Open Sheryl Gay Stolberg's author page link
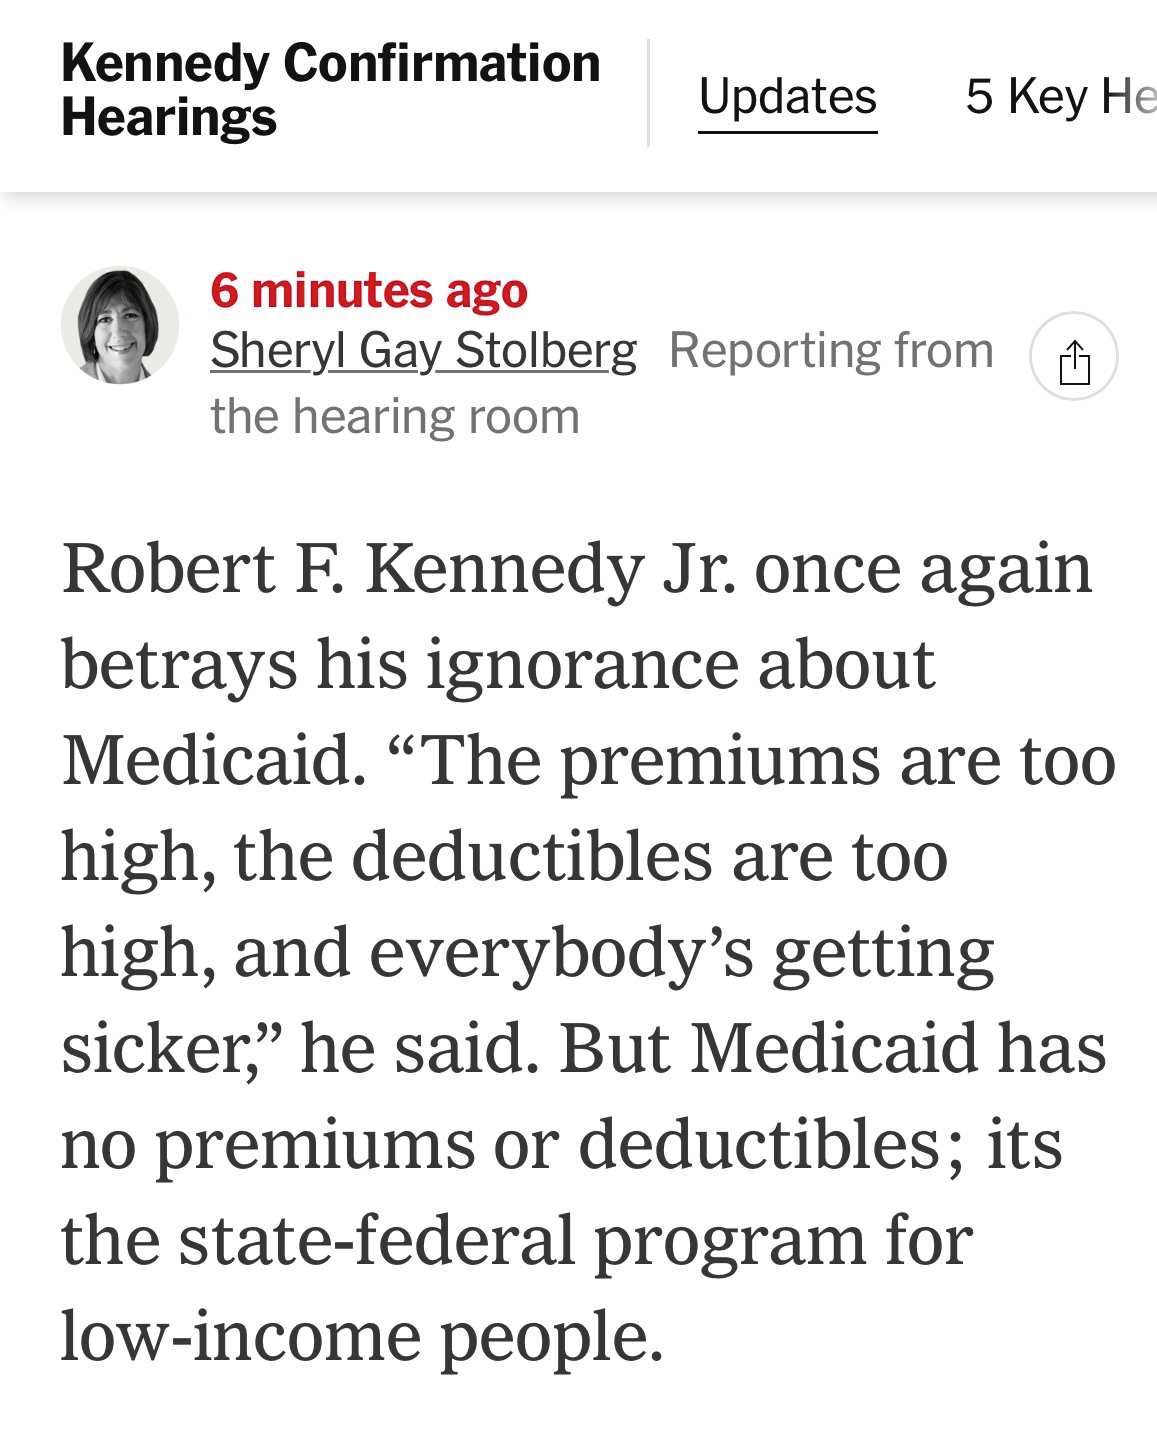1157x1431 pixels. [x=423, y=351]
